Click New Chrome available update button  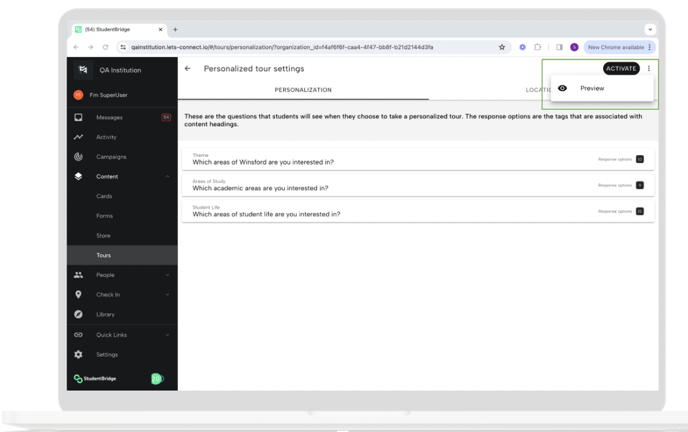(619, 47)
